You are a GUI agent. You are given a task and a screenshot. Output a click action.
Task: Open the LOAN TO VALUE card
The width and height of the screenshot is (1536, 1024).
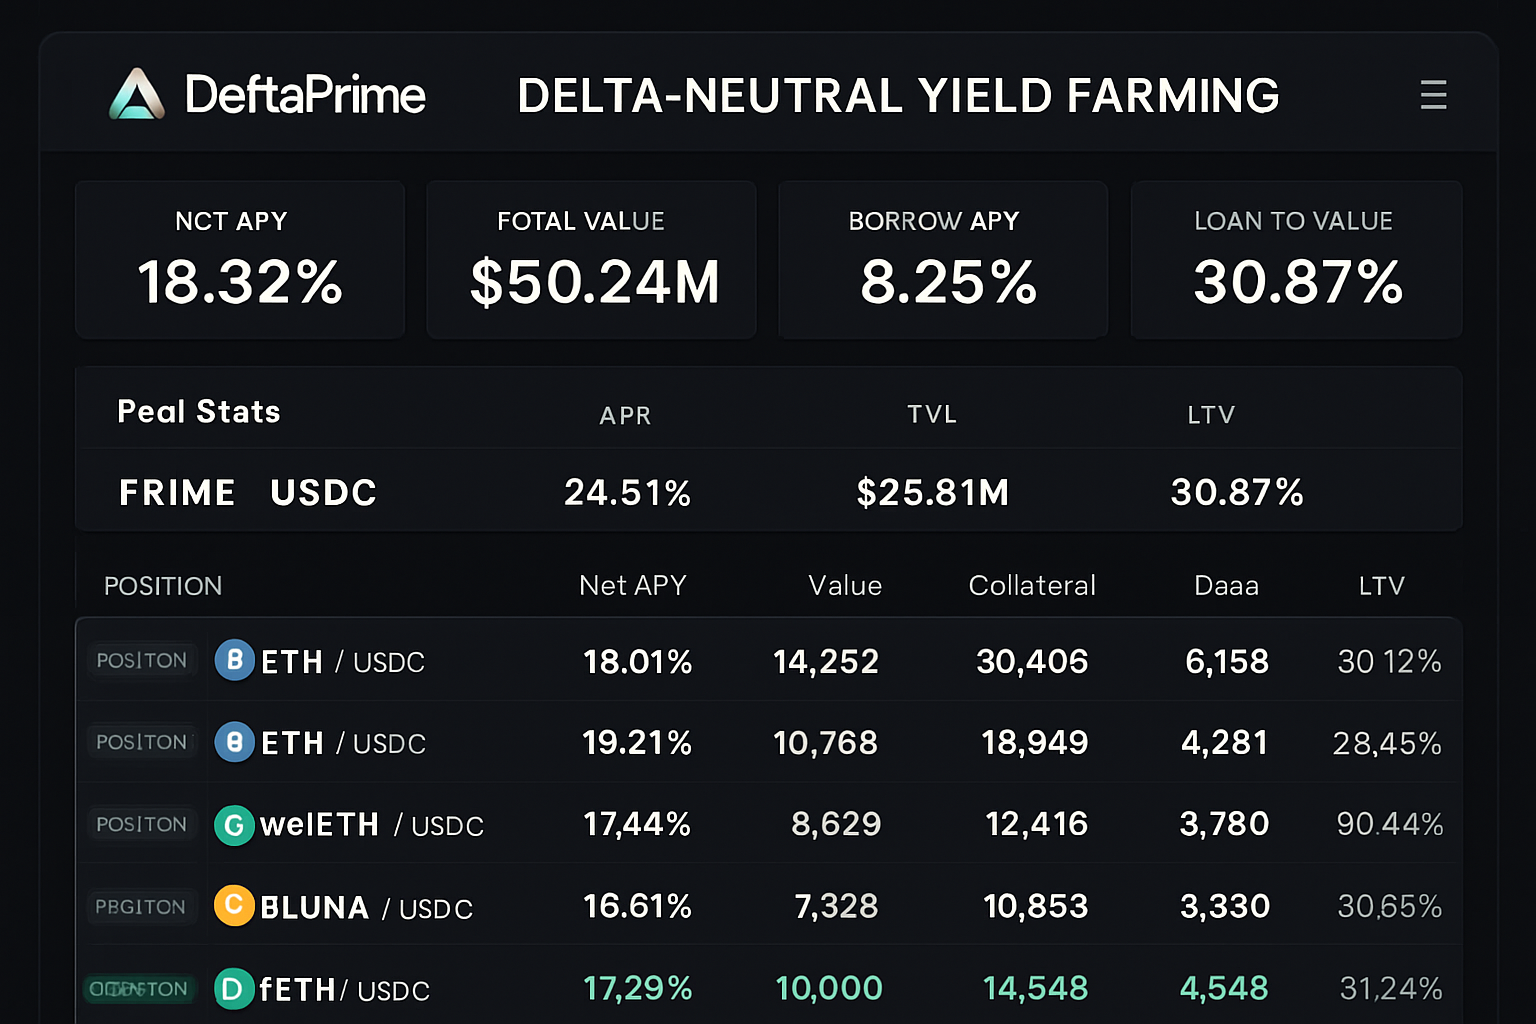coord(1295,260)
